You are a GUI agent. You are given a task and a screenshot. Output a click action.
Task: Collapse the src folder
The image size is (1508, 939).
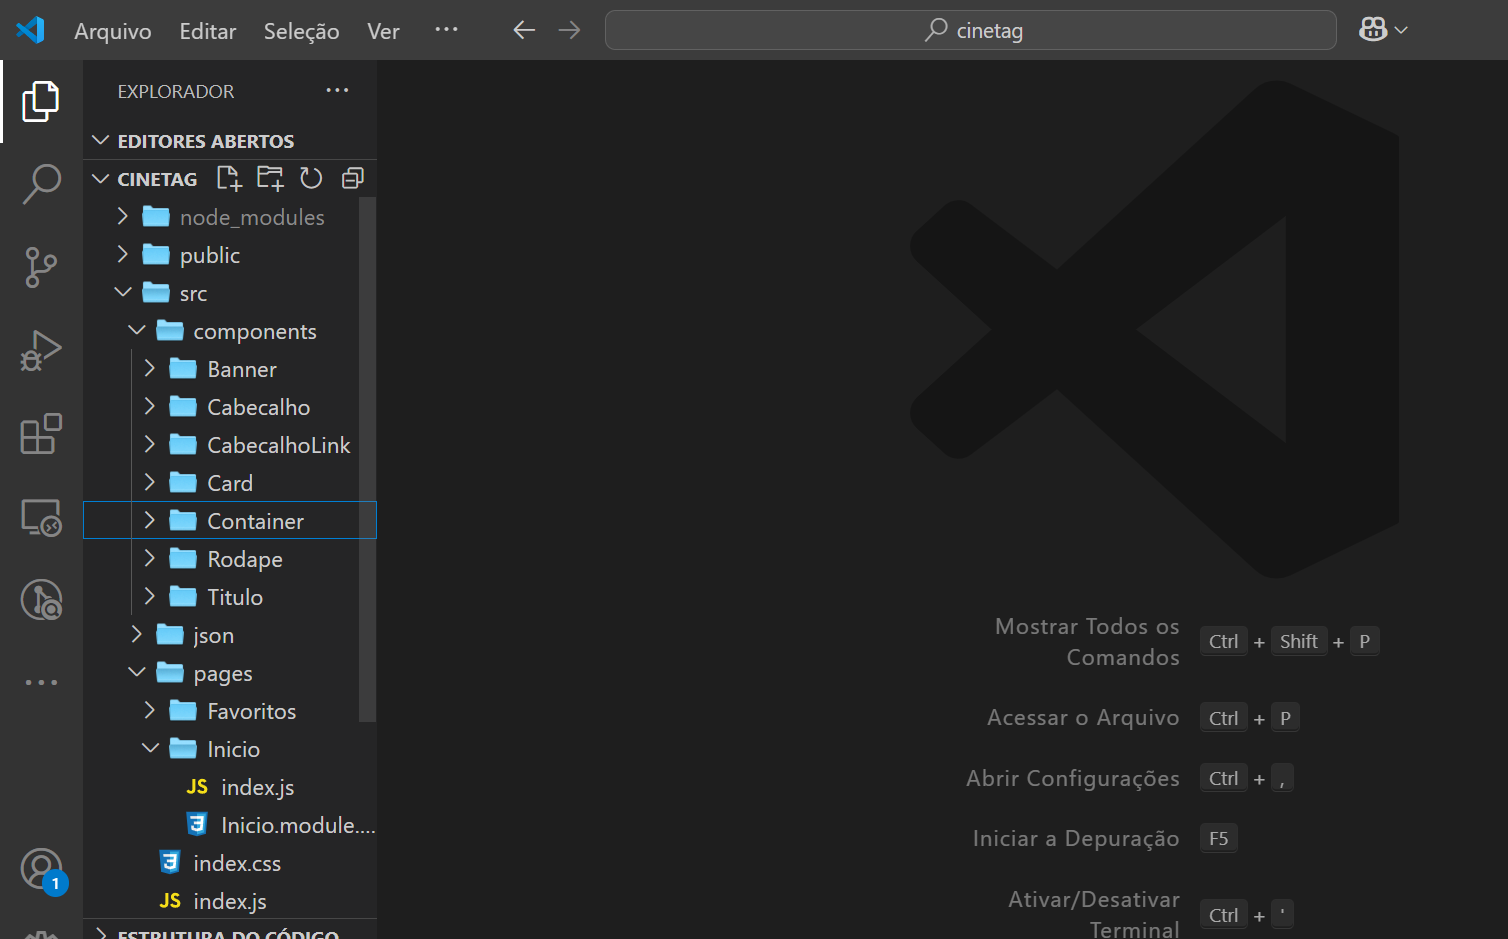point(221,293)
